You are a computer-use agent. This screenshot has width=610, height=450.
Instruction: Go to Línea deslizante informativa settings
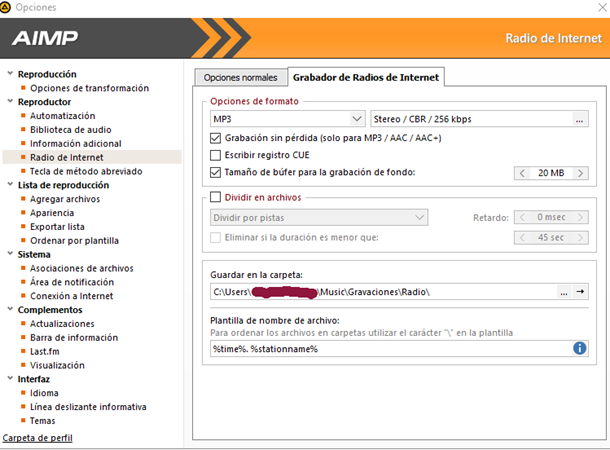tap(88, 407)
